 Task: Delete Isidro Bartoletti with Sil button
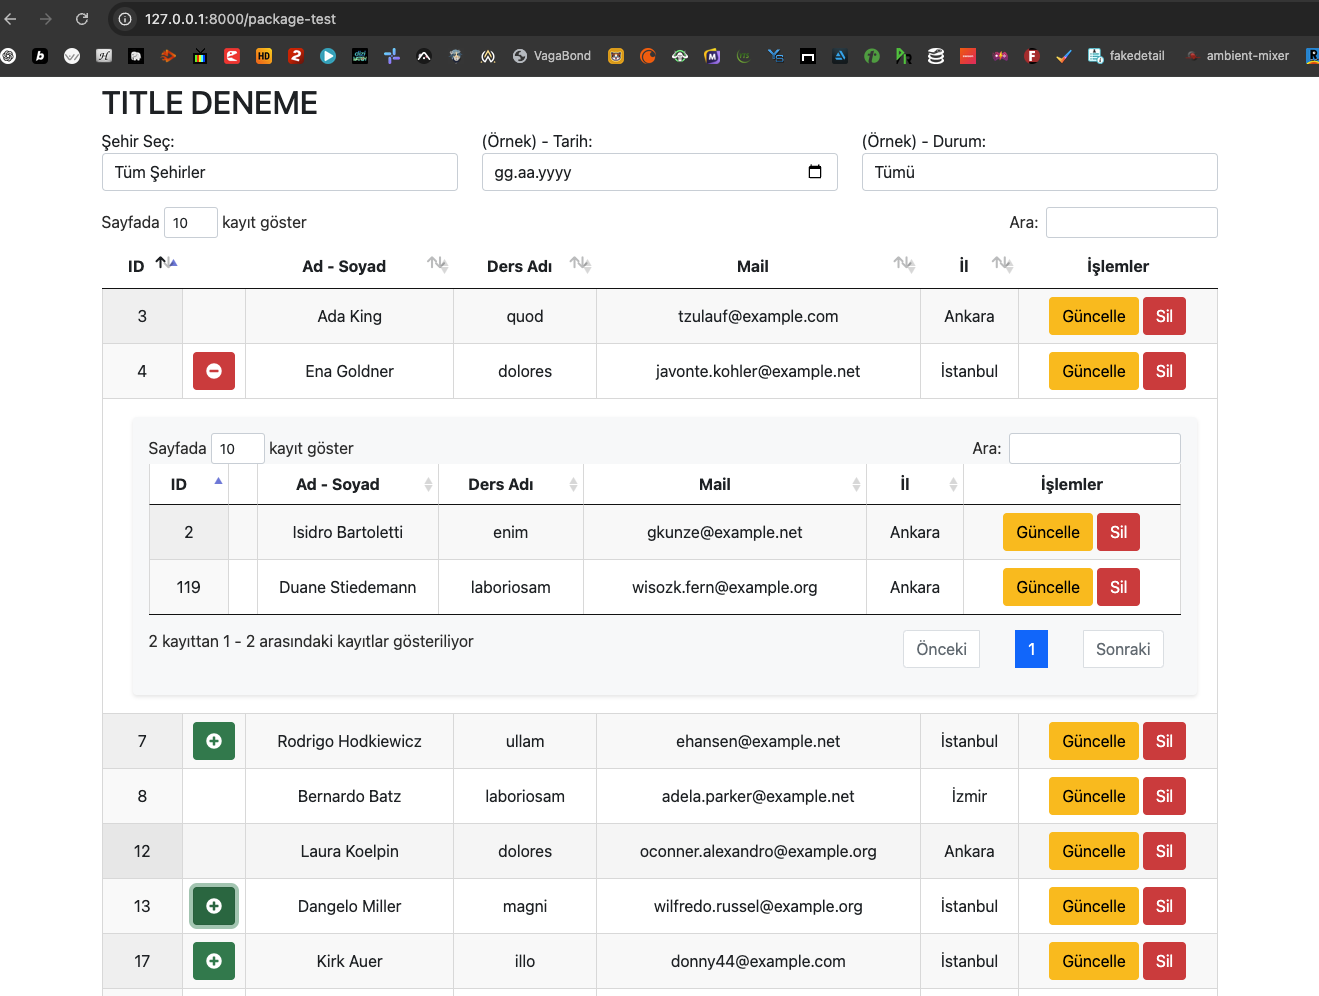point(1117,532)
